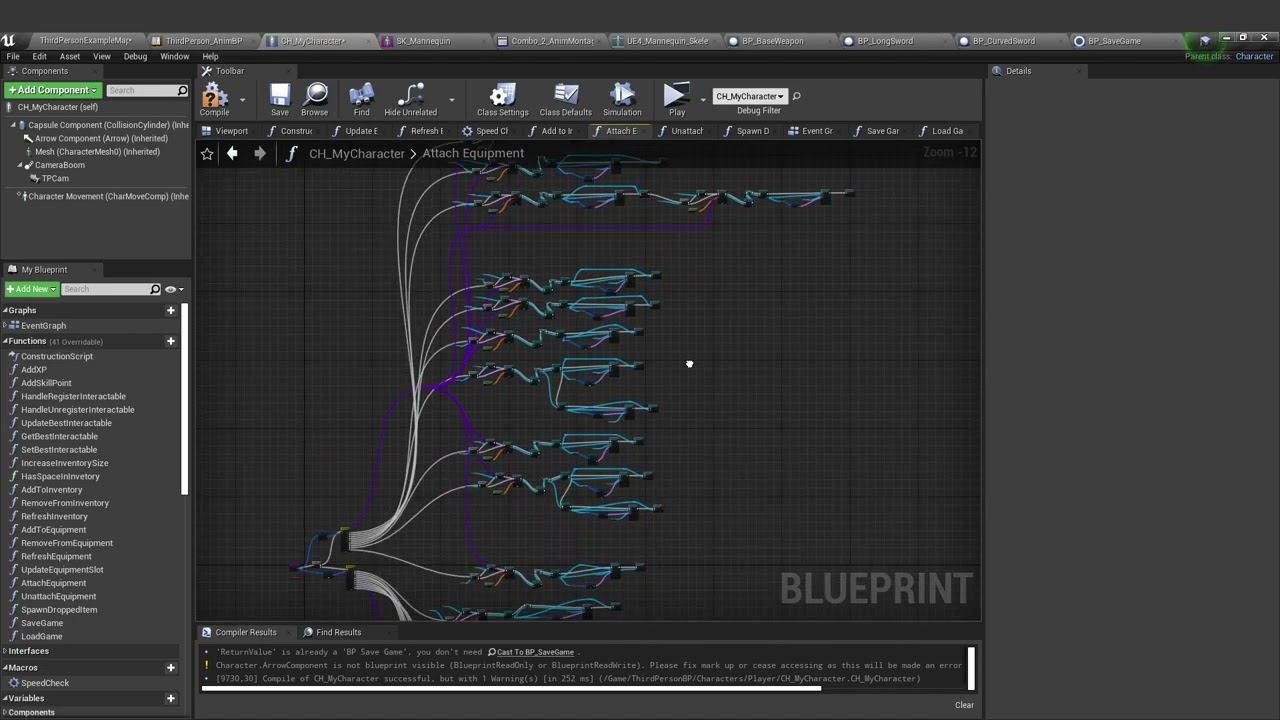Select the Character Movement component
The height and width of the screenshot is (720, 1280).
pos(108,196)
